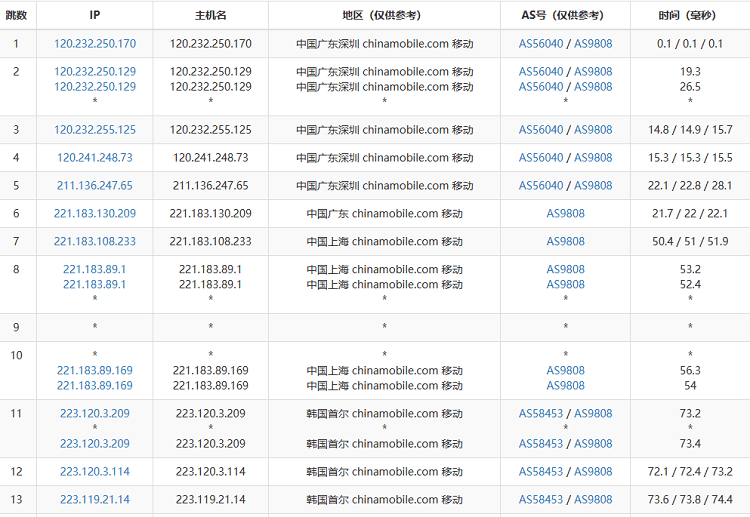Open AS56040 link in hop 4 row

[x=541, y=157]
